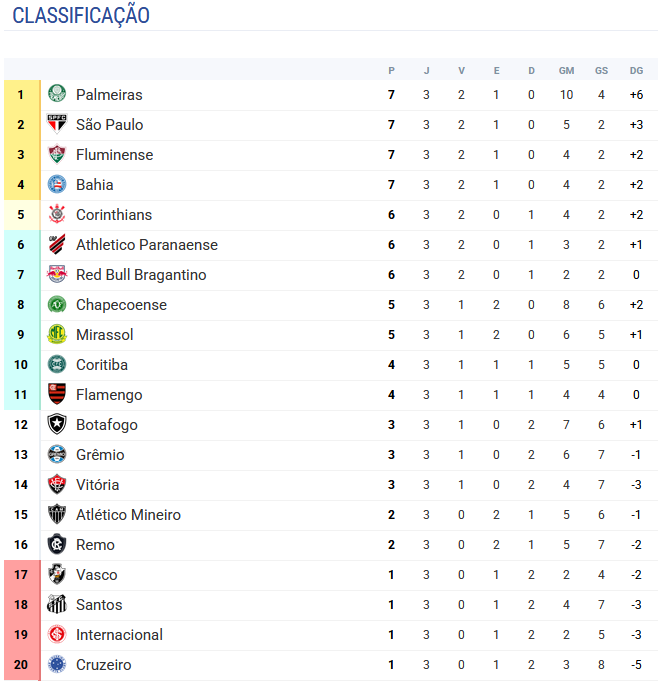Click the GM goals scored header
The height and width of the screenshot is (681, 658).
click(x=566, y=71)
